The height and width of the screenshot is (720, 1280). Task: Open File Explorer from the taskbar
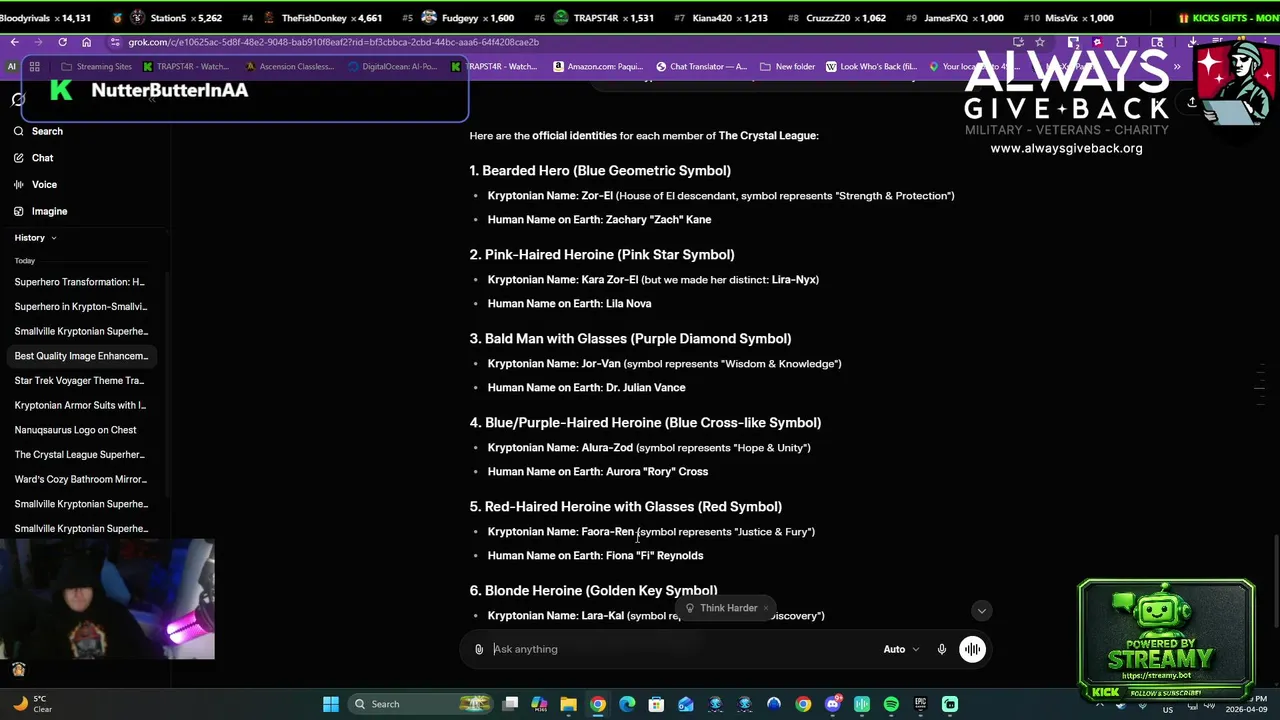pyautogui.click(x=568, y=704)
